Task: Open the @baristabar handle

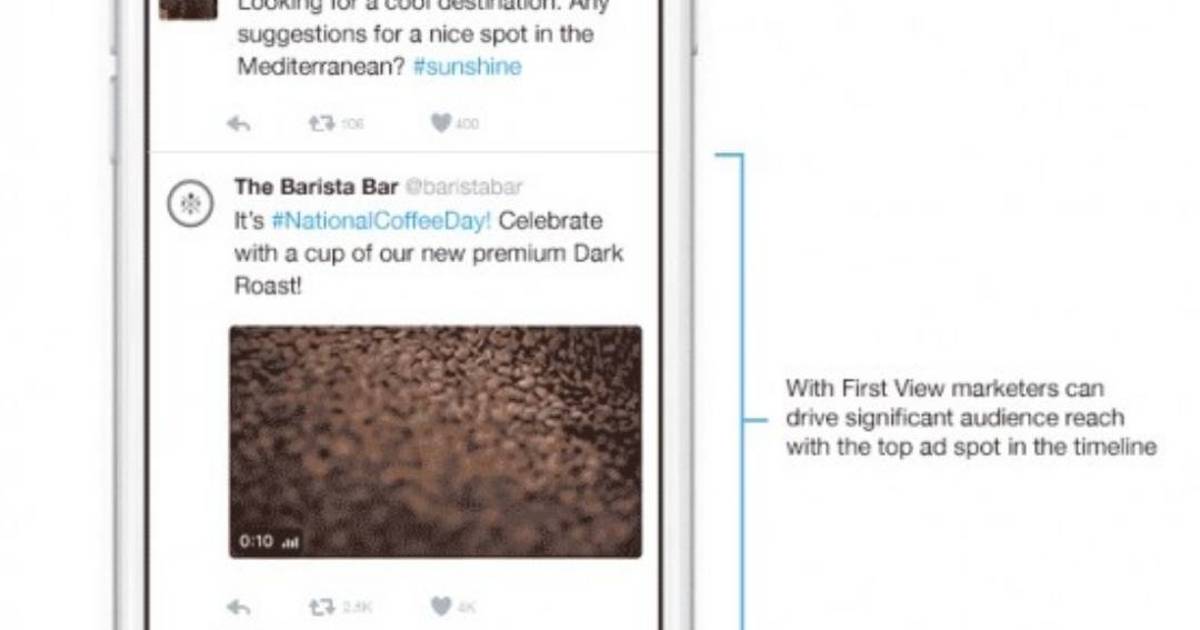Action: pyautogui.click(x=464, y=187)
